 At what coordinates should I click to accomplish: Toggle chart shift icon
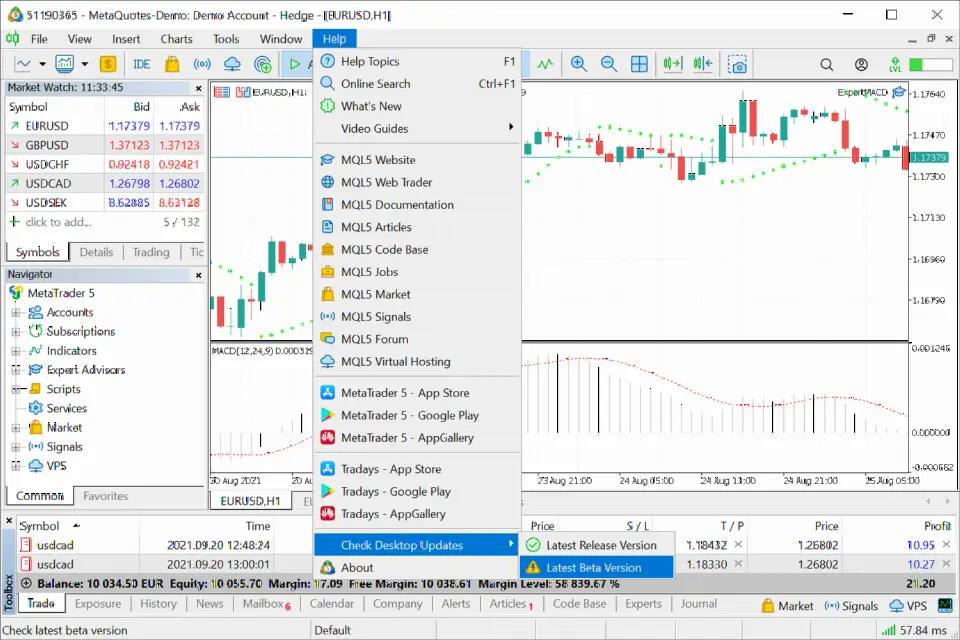(703, 64)
